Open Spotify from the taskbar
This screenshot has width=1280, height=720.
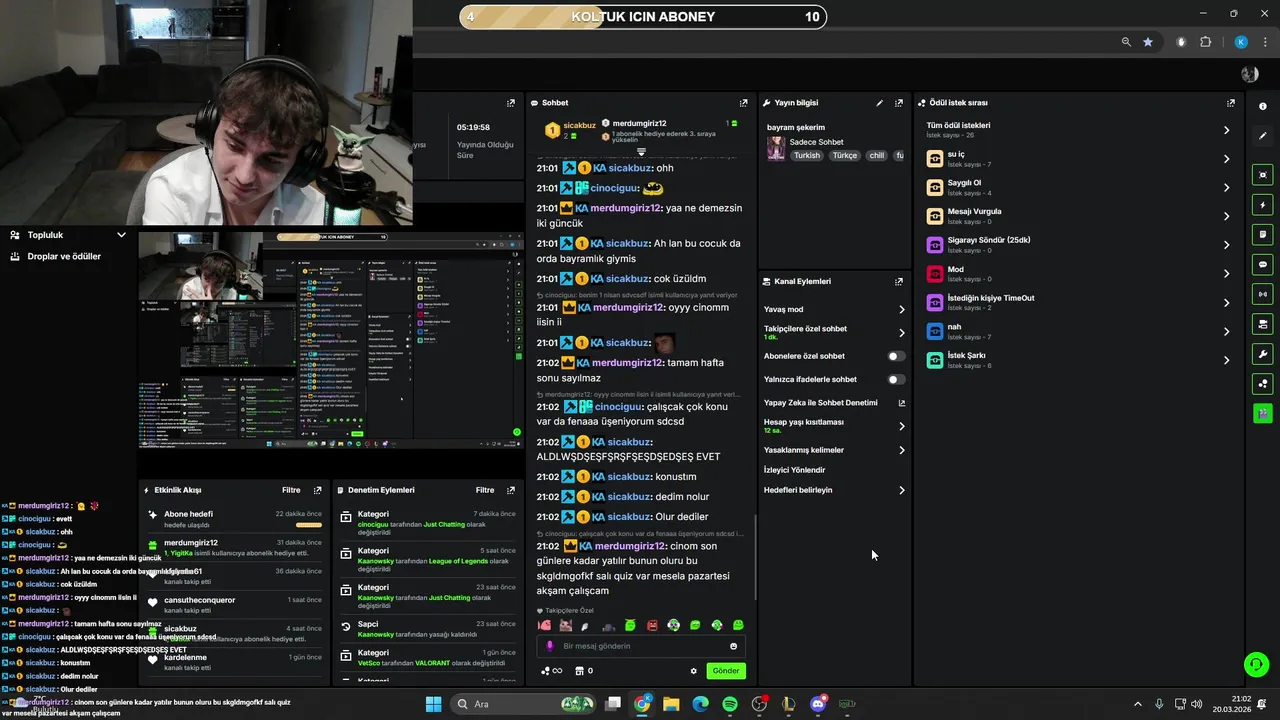tap(730, 704)
